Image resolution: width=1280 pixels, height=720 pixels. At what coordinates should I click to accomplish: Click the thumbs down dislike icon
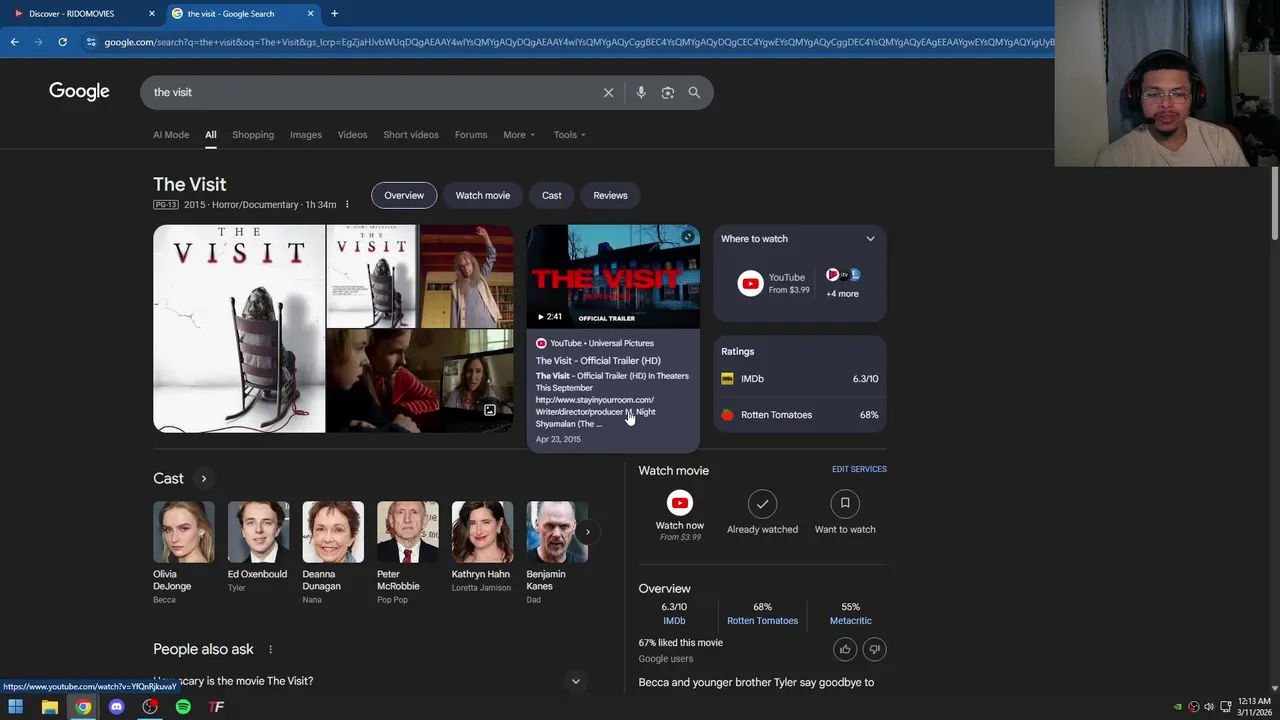874,649
